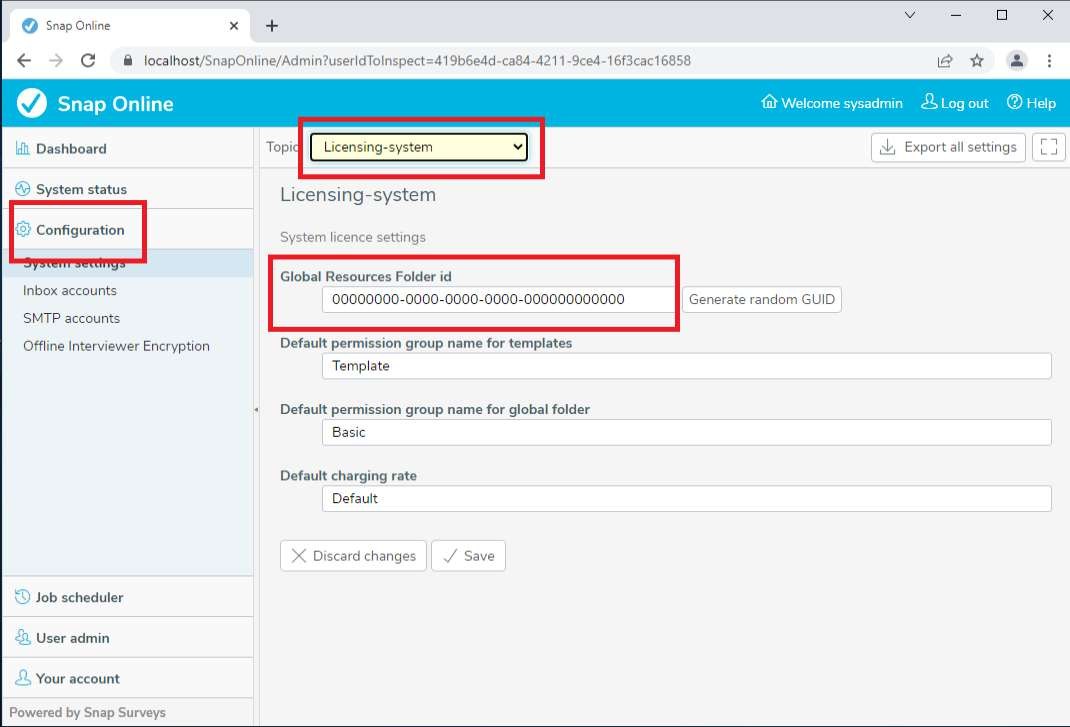Click Generate random GUID button
1070x727 pixels.
[x=761, y=299]
